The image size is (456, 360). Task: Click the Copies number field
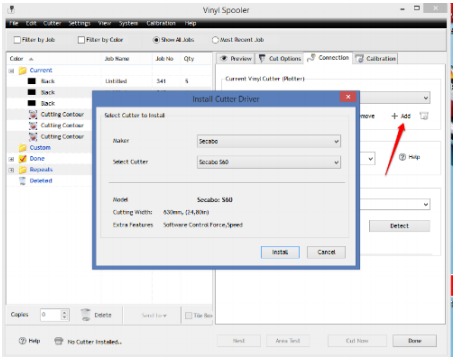50,315
